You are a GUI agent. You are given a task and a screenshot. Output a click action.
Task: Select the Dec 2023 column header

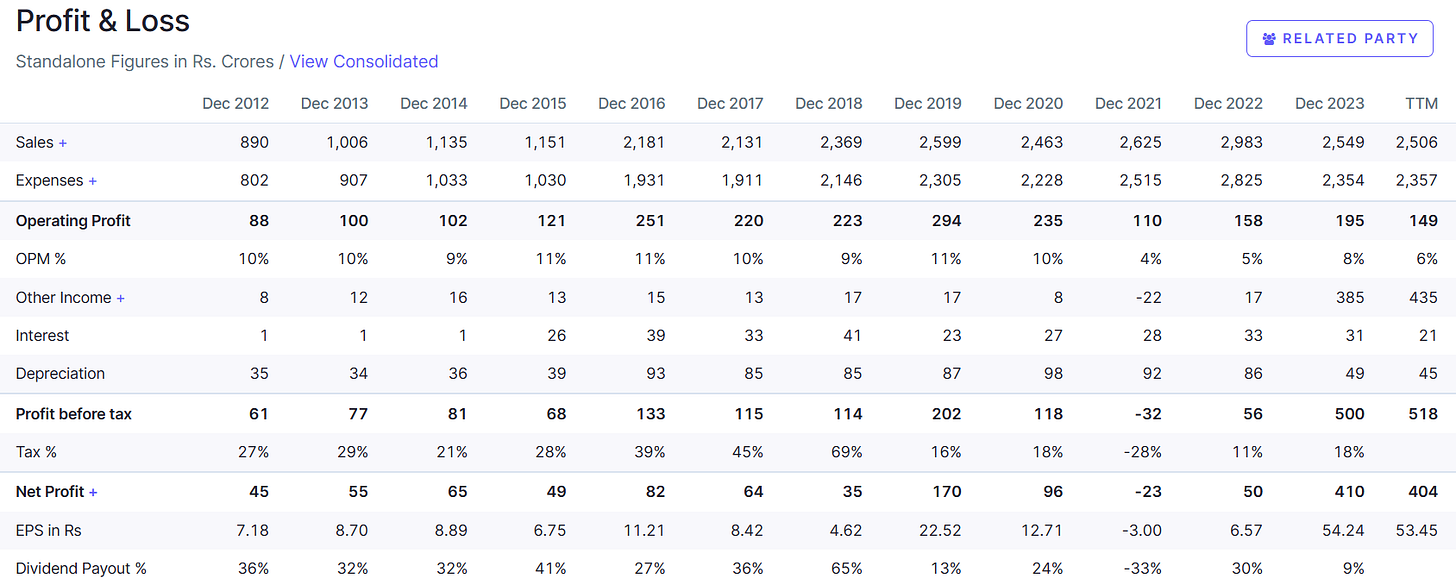click(1330, 103)
